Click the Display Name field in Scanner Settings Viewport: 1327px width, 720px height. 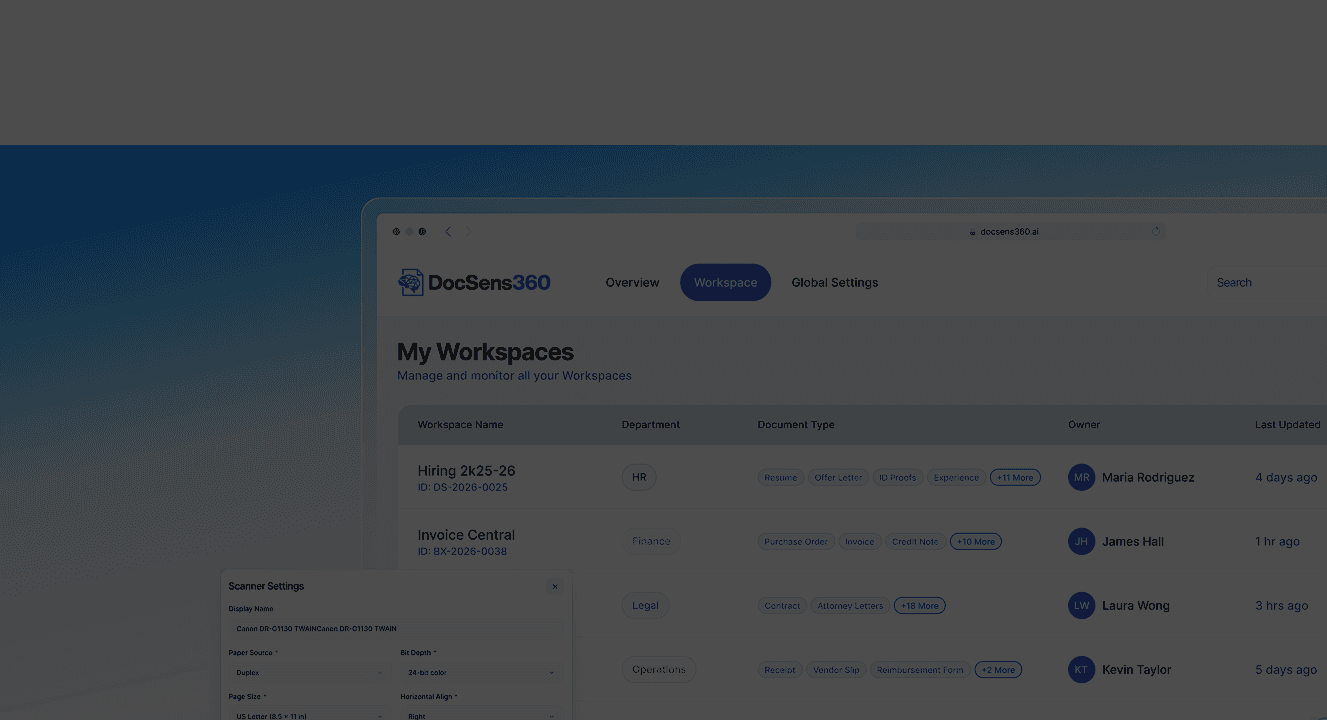pos(395,629)
